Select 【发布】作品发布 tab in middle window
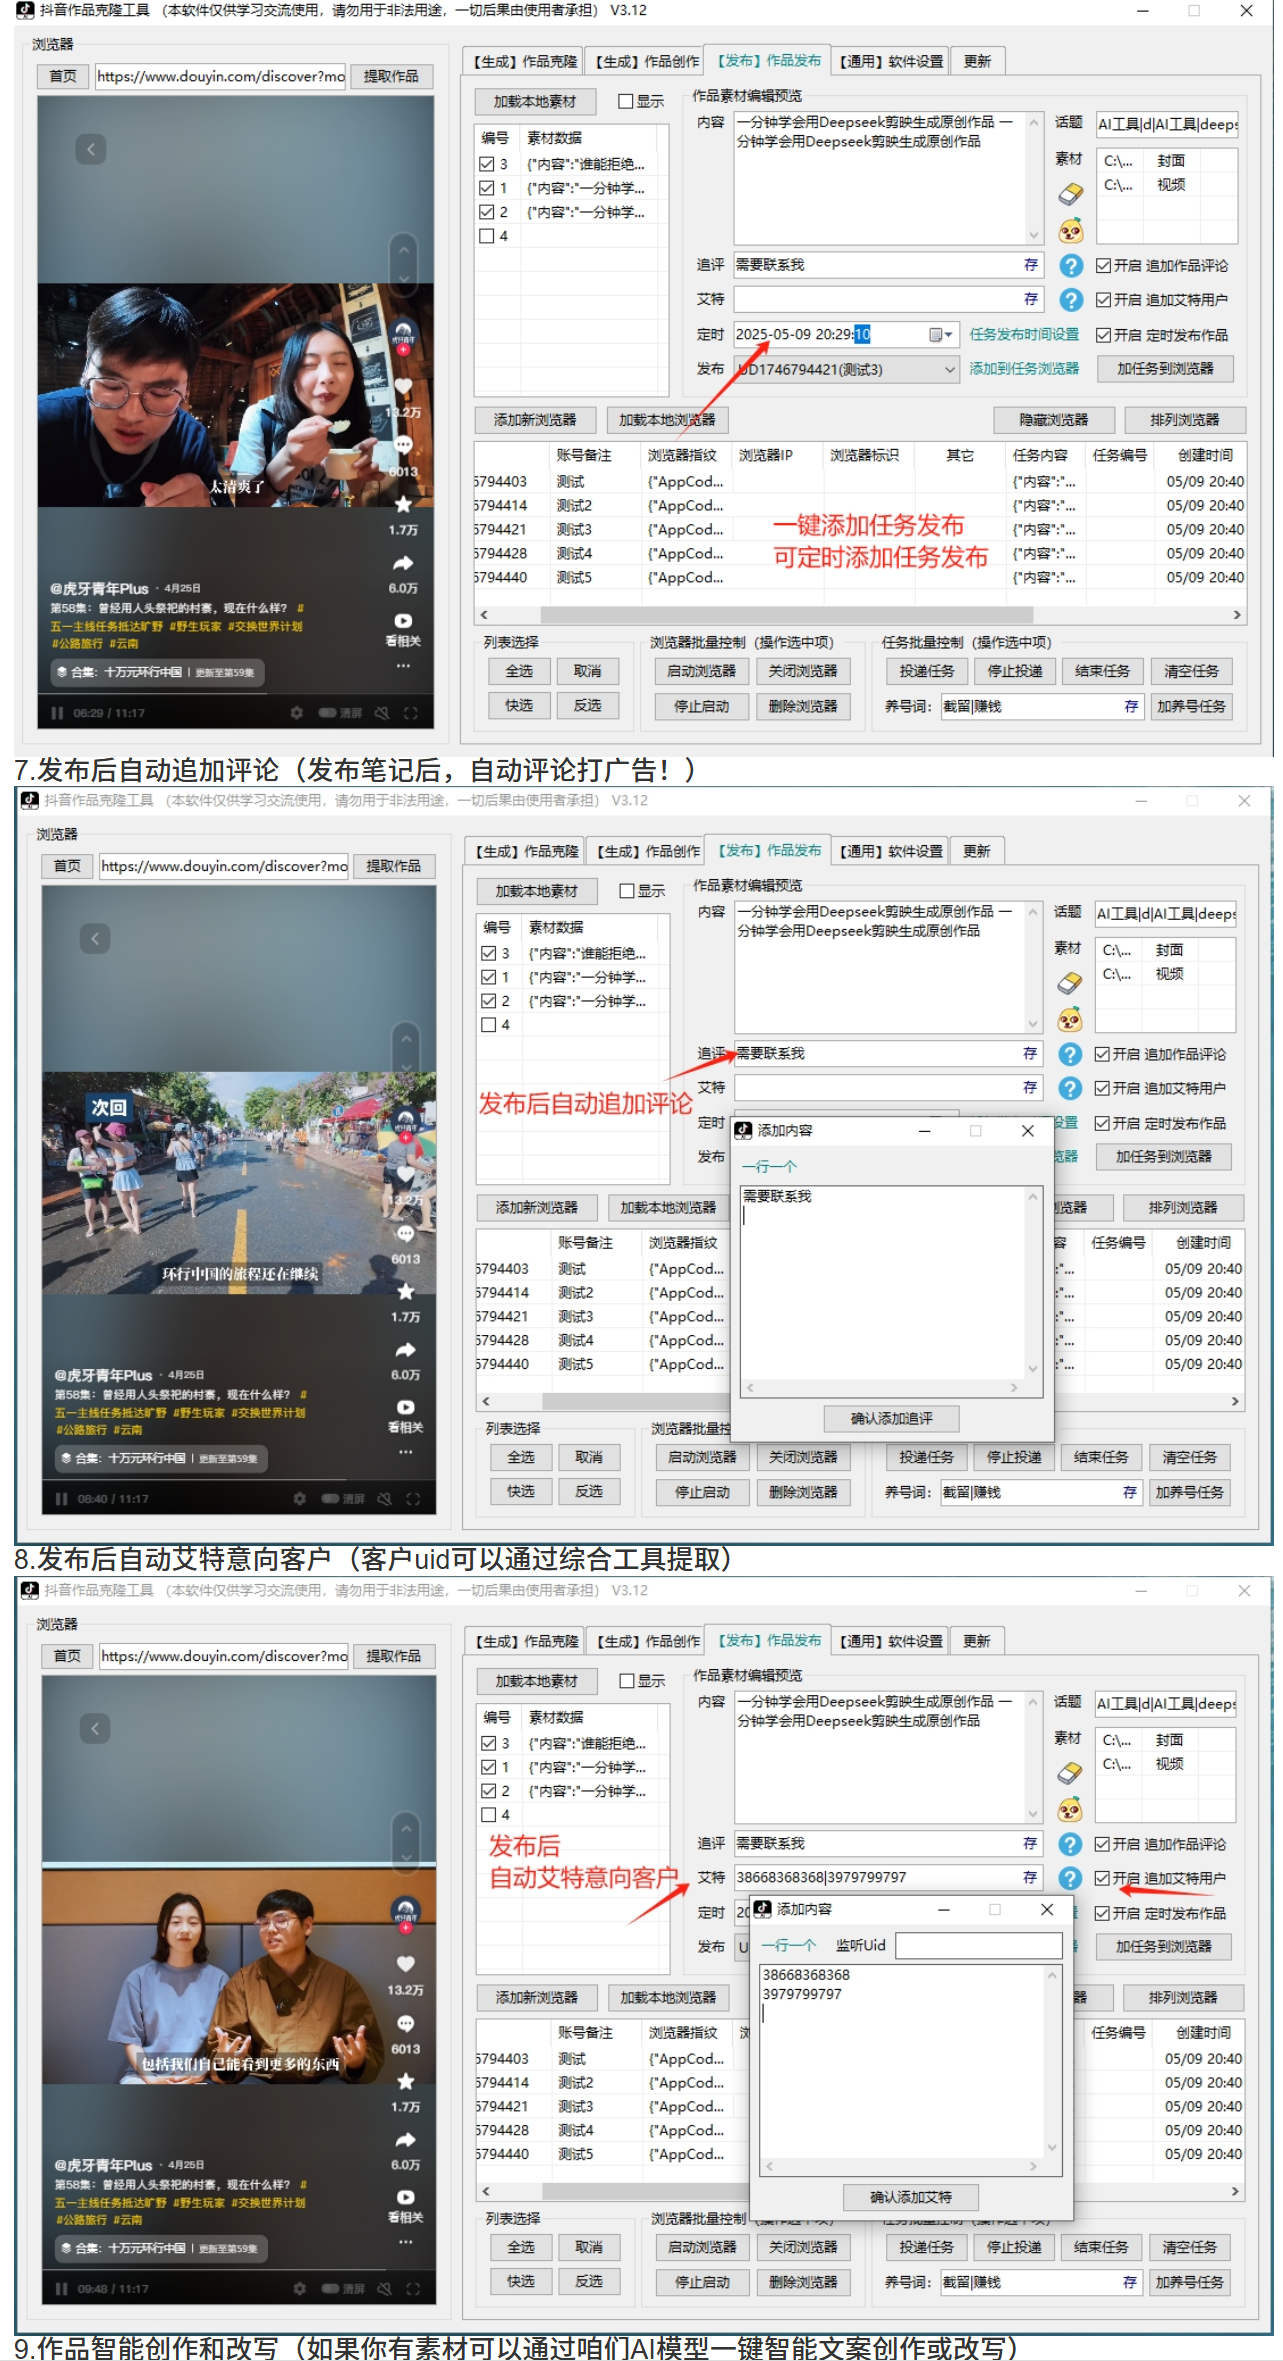 [x=770, y=850]
